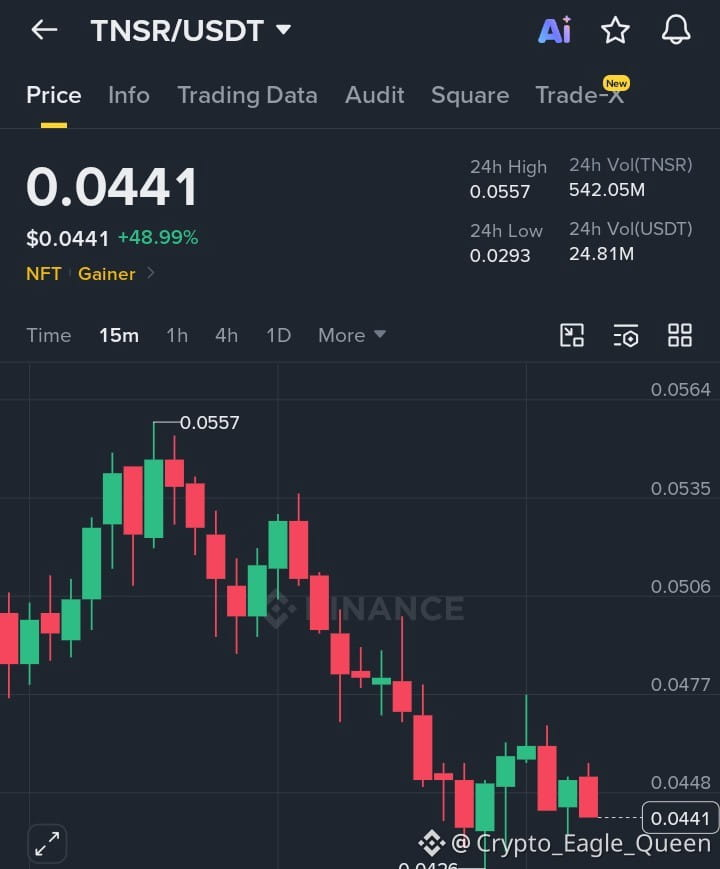The image size is (720, 869).
Task: Switch chart to 4h interval
Action: click(226, 335)
